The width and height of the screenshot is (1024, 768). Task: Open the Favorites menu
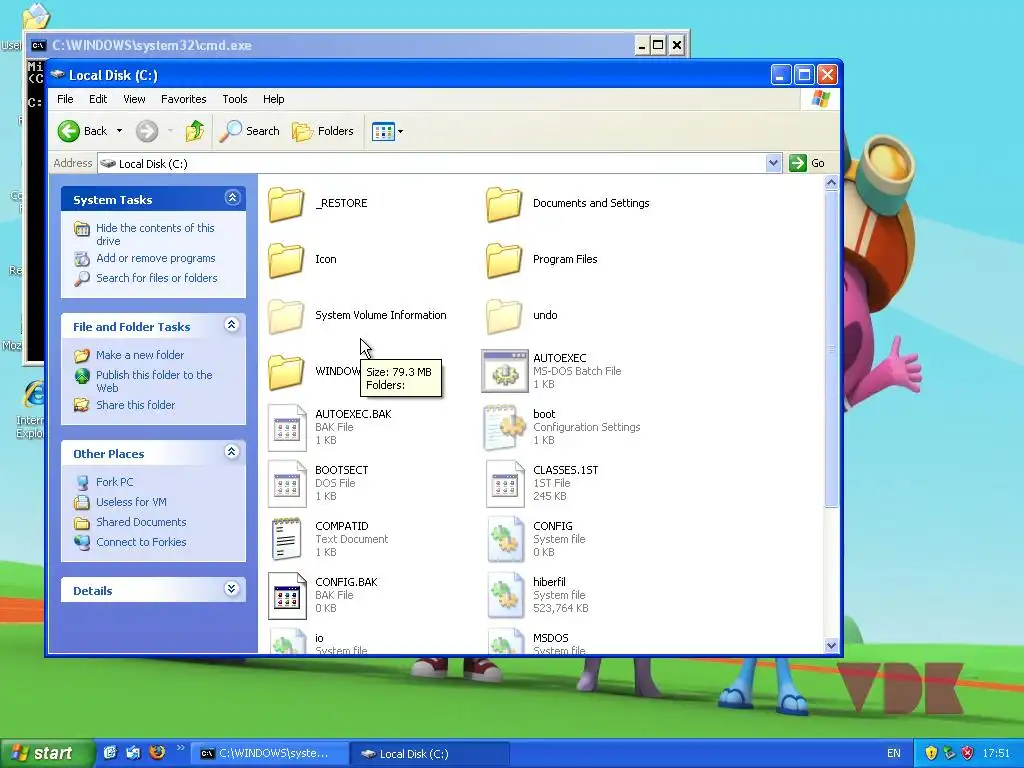184,99
